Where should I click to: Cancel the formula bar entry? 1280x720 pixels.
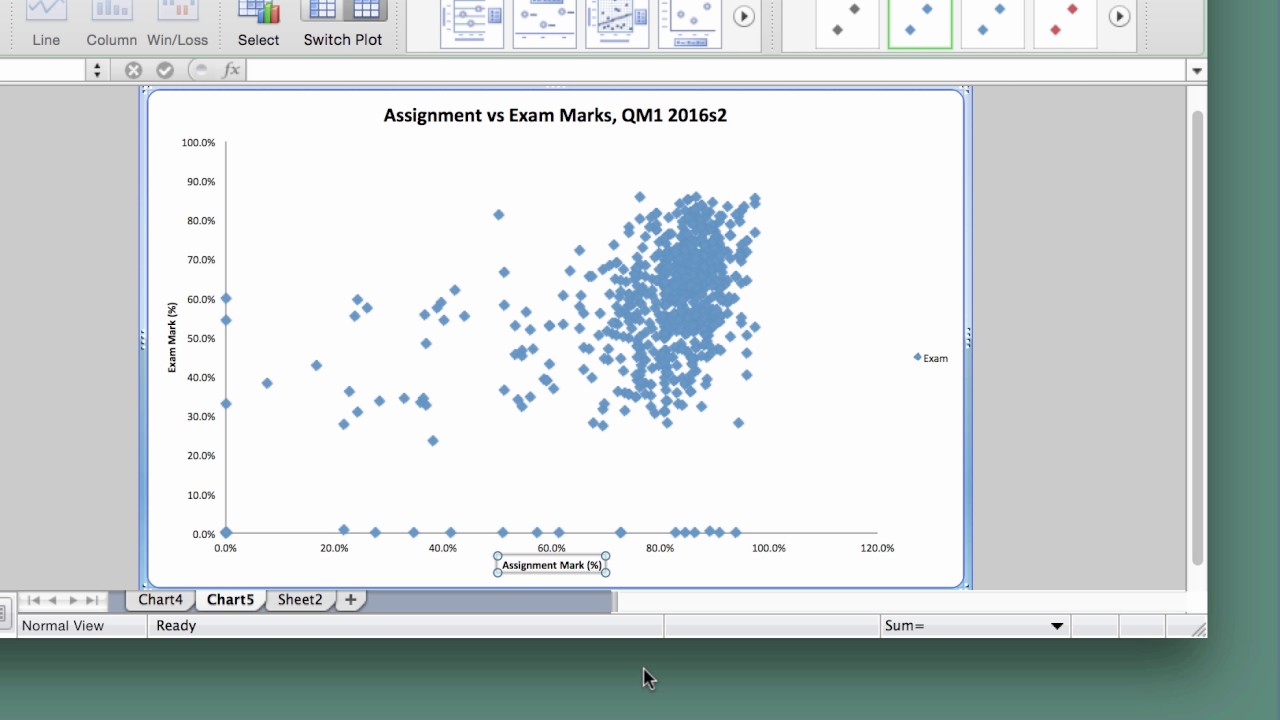coord(133,70)
